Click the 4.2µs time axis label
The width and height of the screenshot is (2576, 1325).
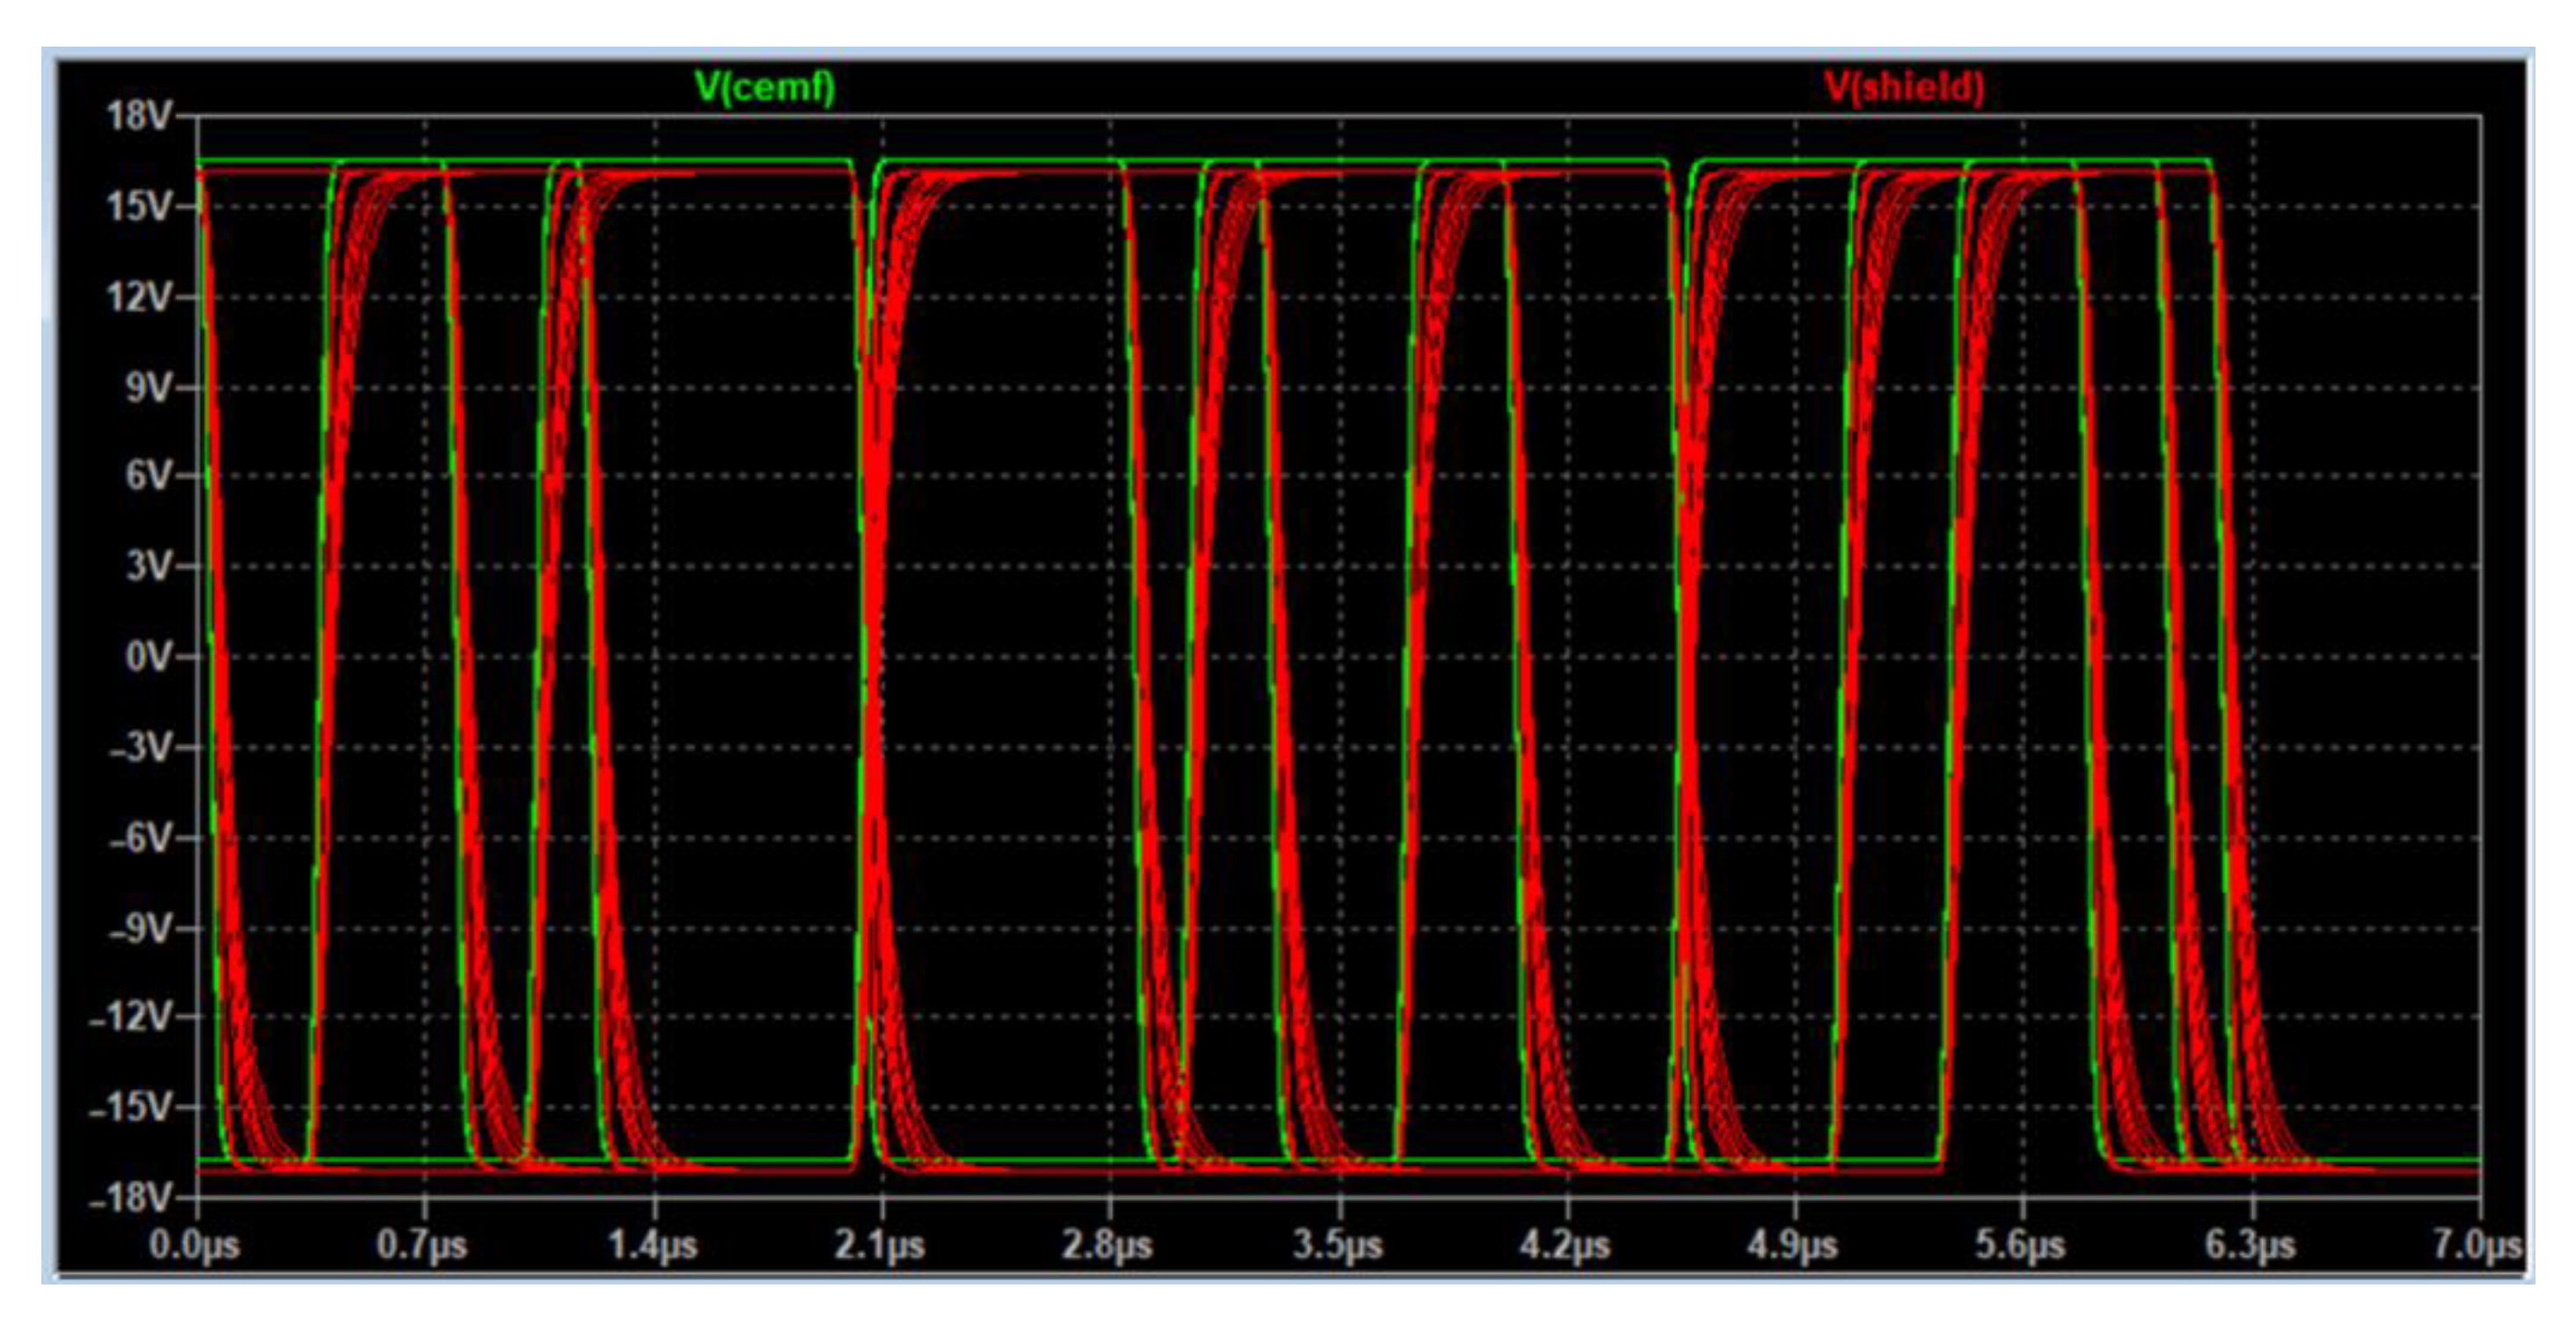(x=1565, y=1247)
